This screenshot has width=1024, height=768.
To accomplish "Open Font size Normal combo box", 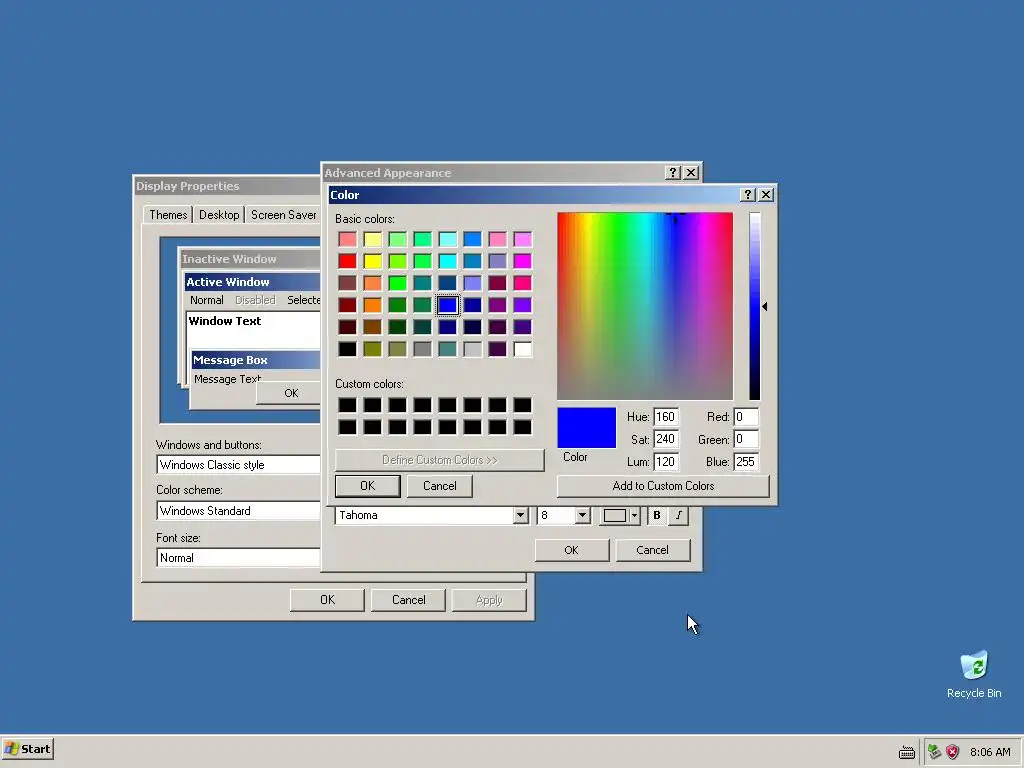I will coord(238,558).
